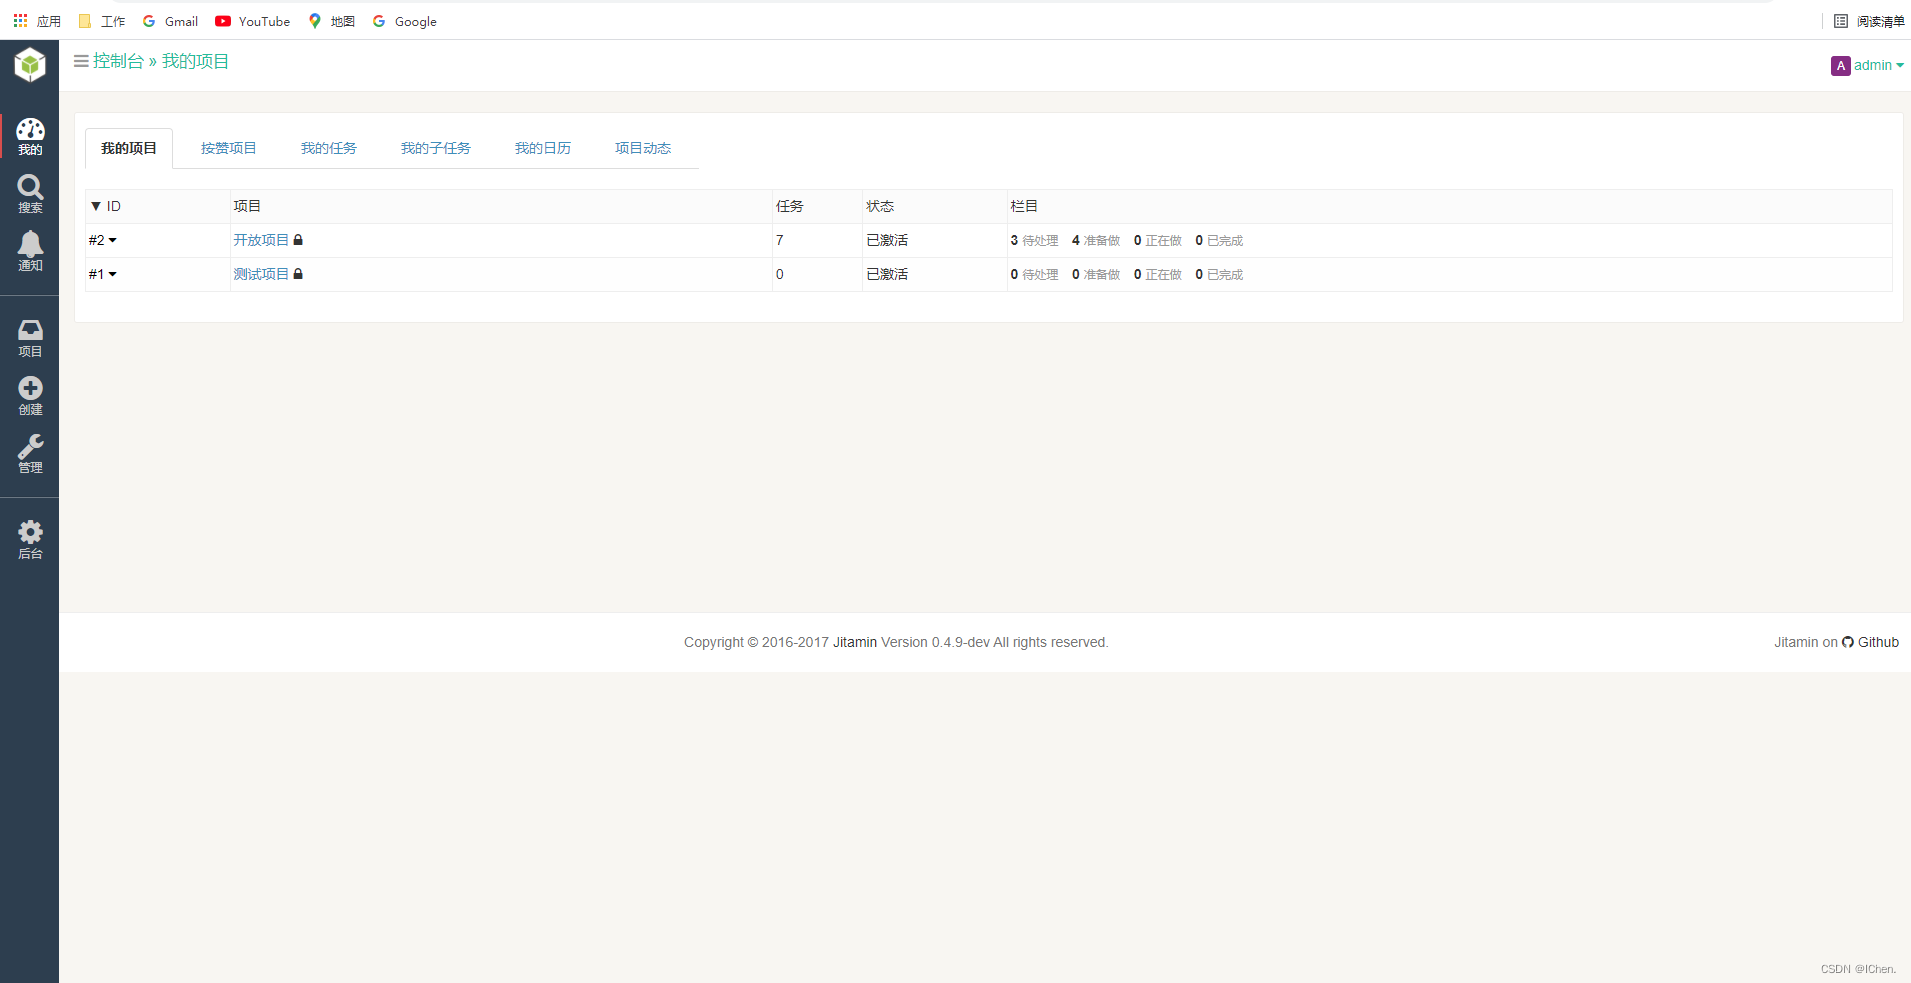Click the '已激活' status of 测试项目

[887, 274]
